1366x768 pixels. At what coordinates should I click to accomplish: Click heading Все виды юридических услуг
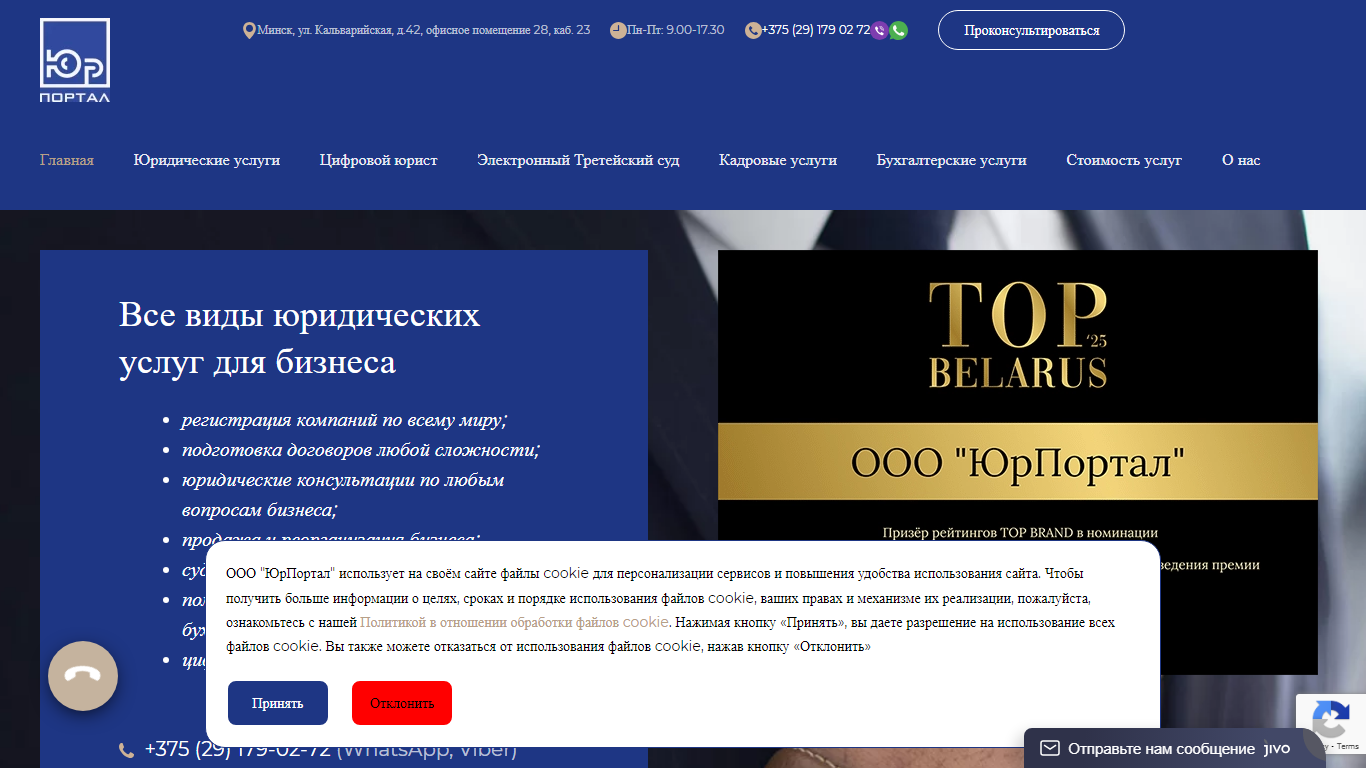(x=299, y=338)
